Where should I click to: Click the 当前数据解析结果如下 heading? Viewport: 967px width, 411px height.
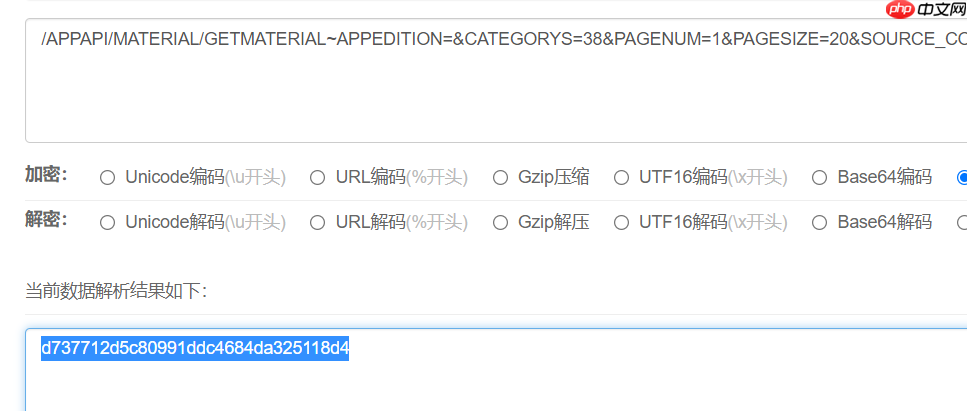point(116,291)
